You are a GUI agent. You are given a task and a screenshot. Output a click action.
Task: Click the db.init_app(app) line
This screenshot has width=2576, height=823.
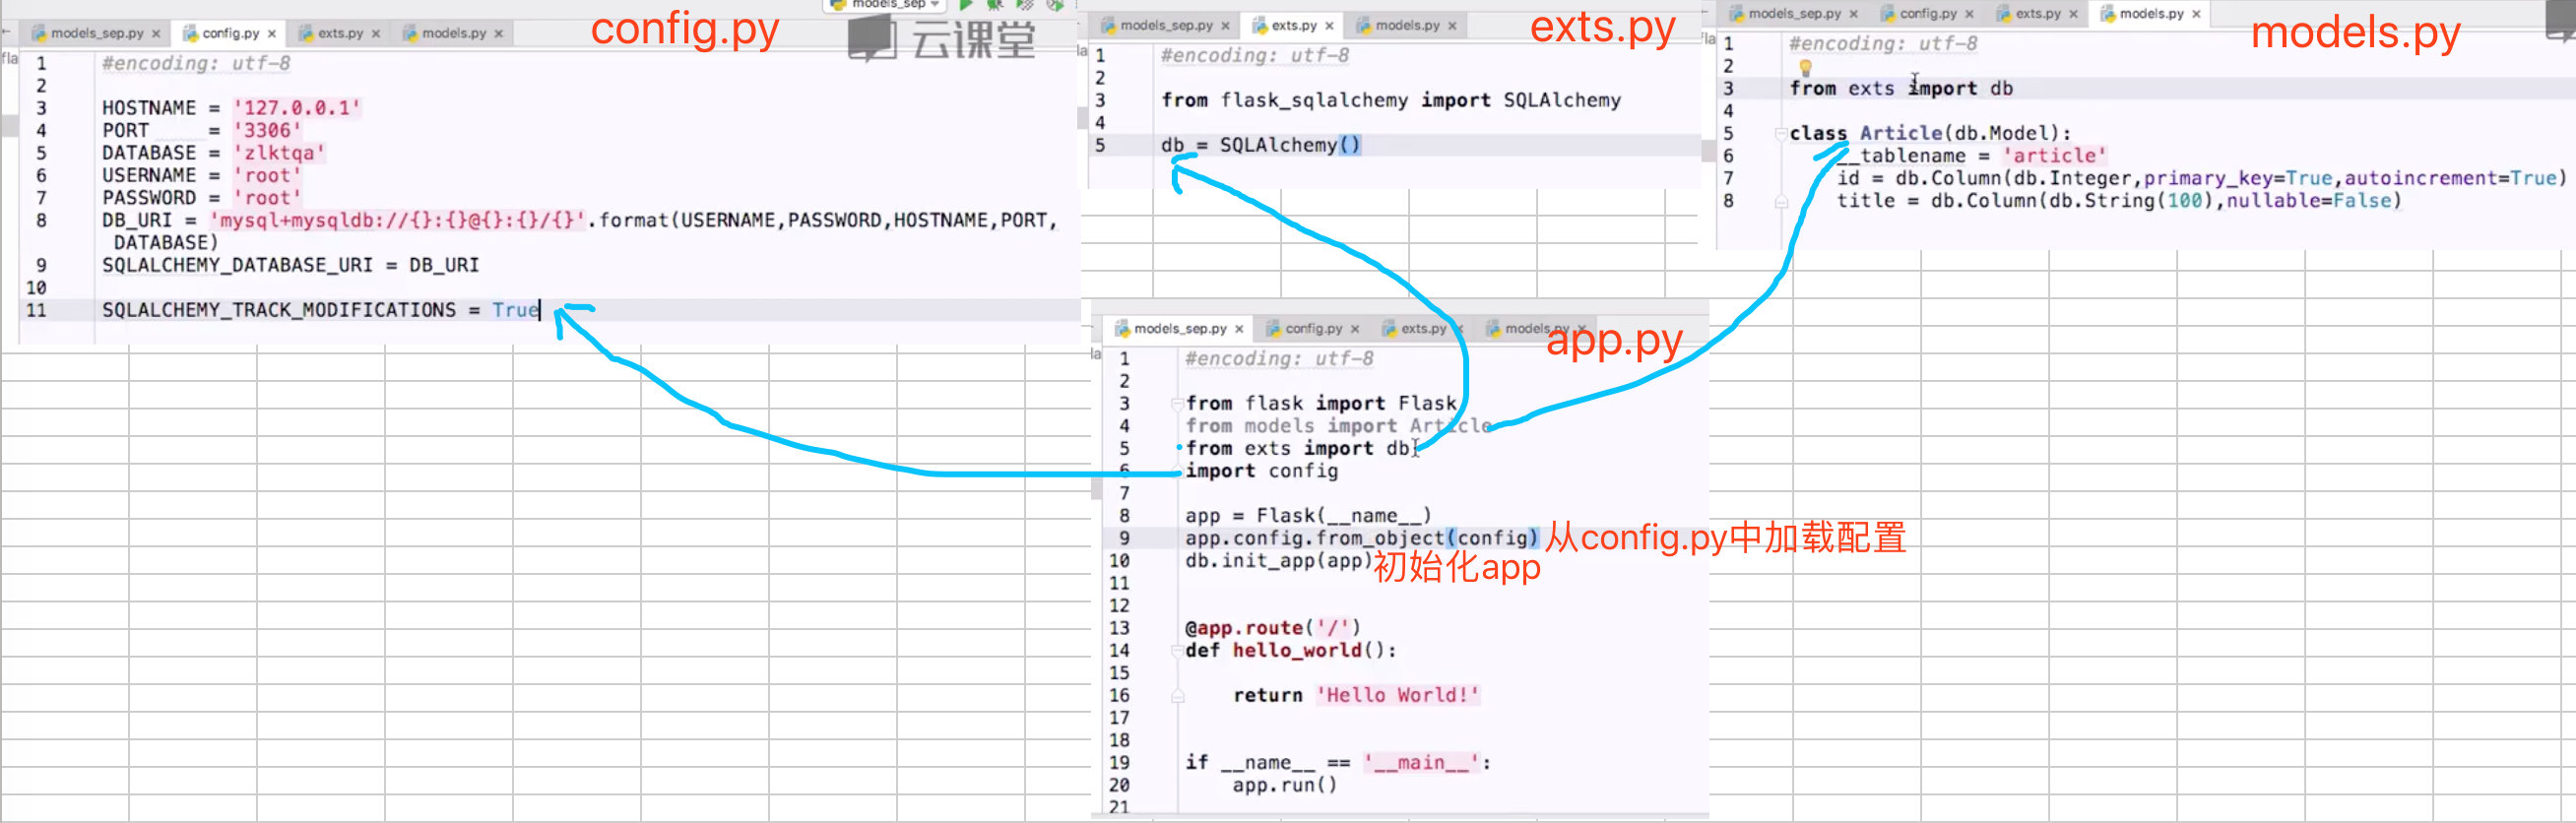coord(1279,562)
